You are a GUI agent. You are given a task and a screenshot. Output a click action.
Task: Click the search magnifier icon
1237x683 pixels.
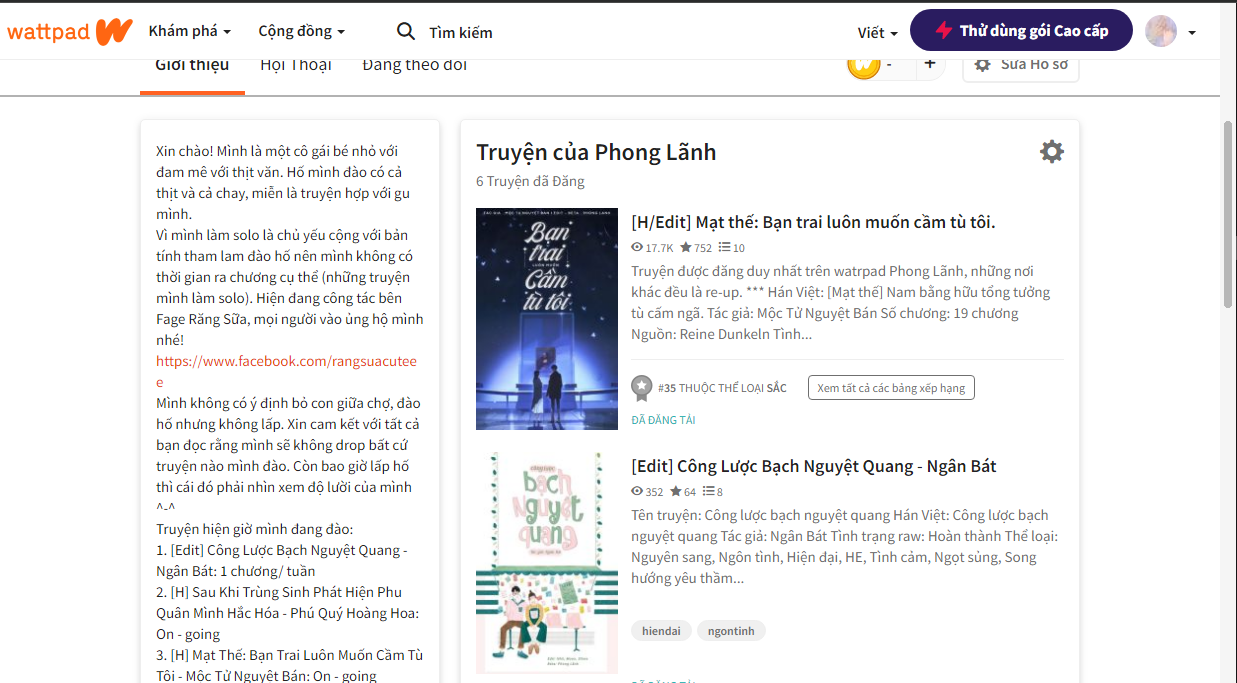tap(406, 32)
